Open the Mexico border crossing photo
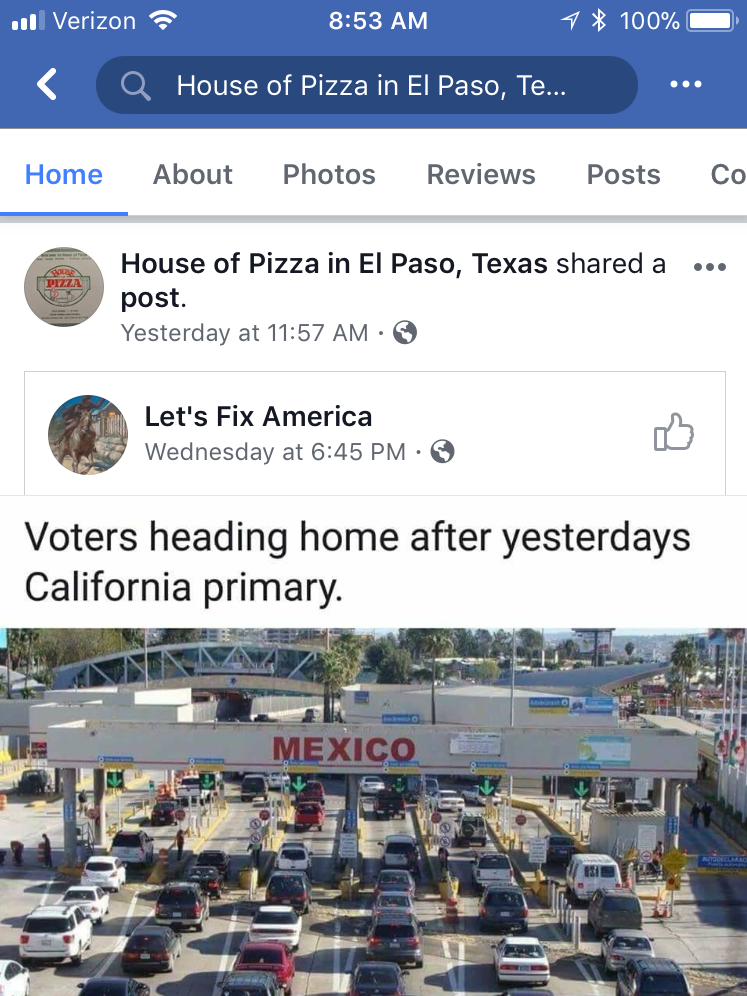Viewport: 747px width, 996px height. (x=373, y=811)
